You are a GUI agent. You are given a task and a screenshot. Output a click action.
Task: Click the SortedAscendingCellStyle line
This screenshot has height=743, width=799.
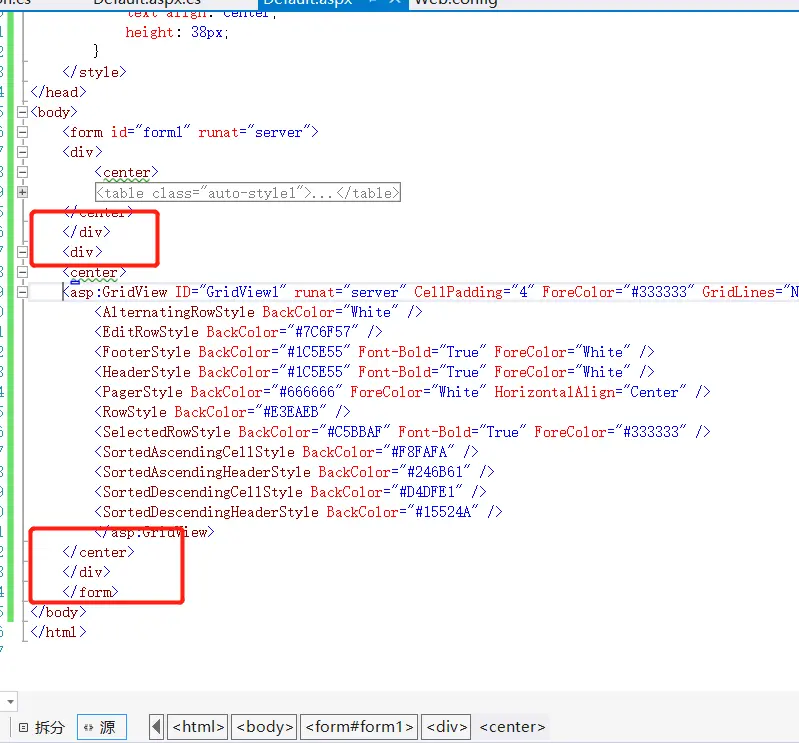pyautogui.click(x=286, y=452)
